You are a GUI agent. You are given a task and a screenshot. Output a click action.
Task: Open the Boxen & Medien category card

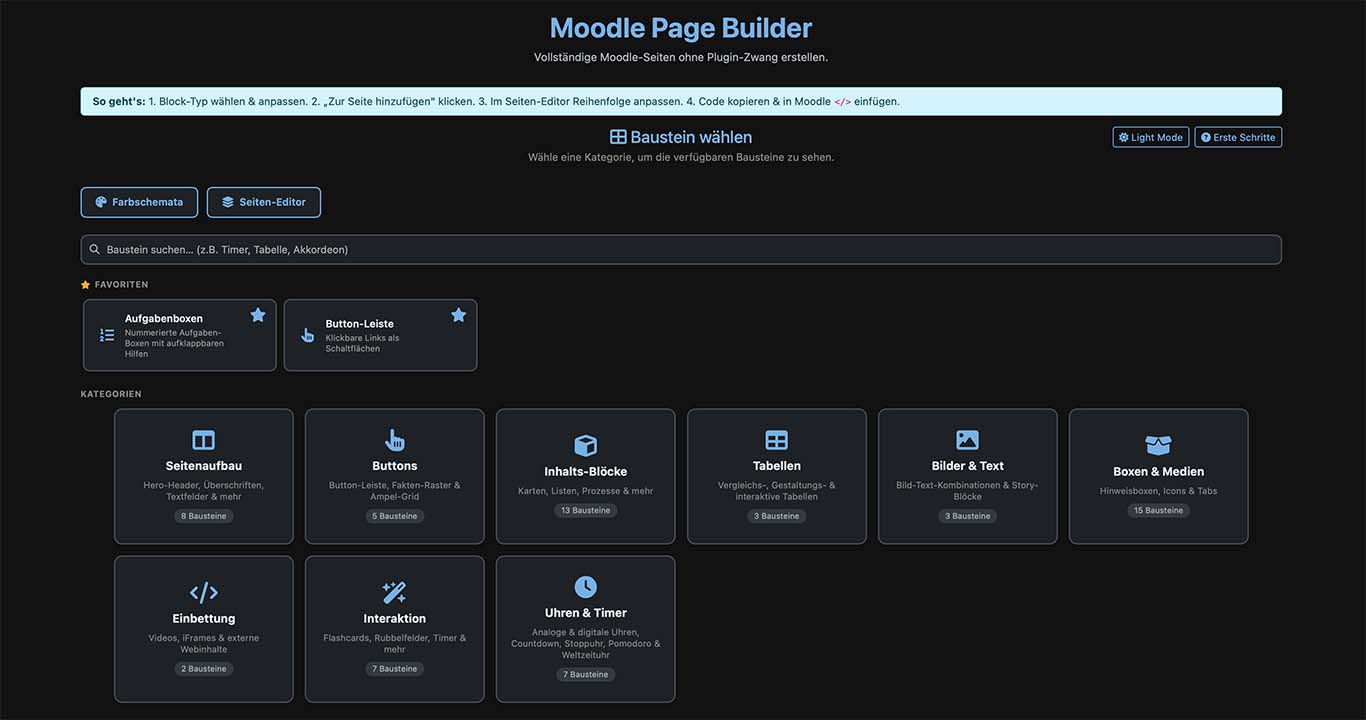tap(1159, 476)
